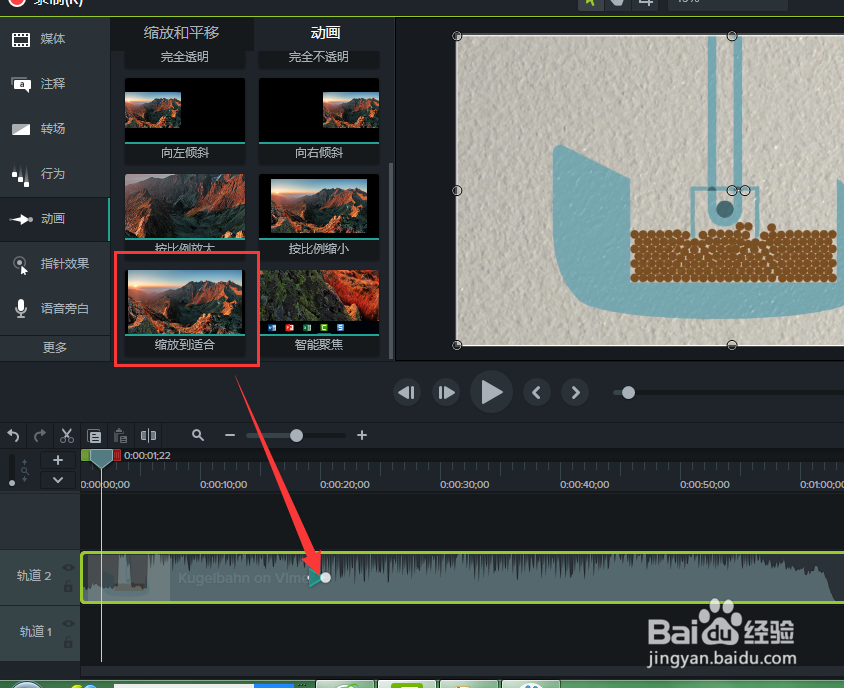Lock 轨道 2 track
The width and height of the screenshot is (844, 688).
(68, 587)
